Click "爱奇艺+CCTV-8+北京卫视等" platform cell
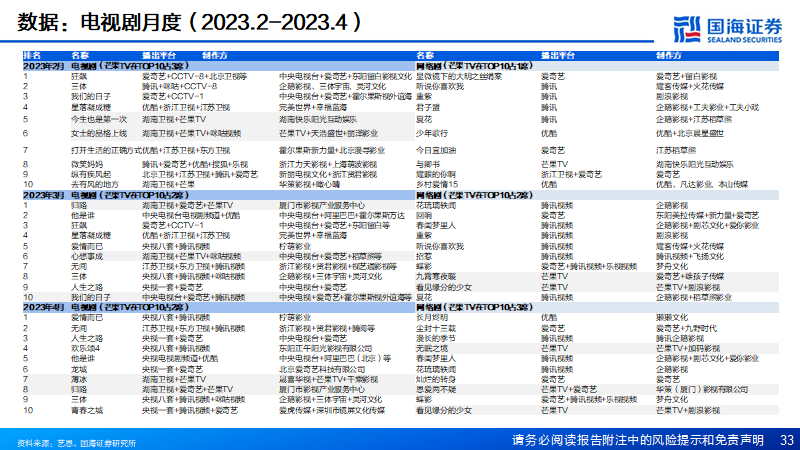Viewport: 800px width, 450px height. 194,76
